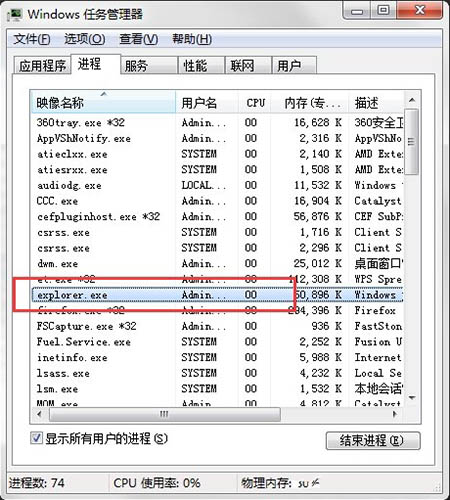
Task: Minimize the Task Manager window
Action: click(x=357, y=11)
